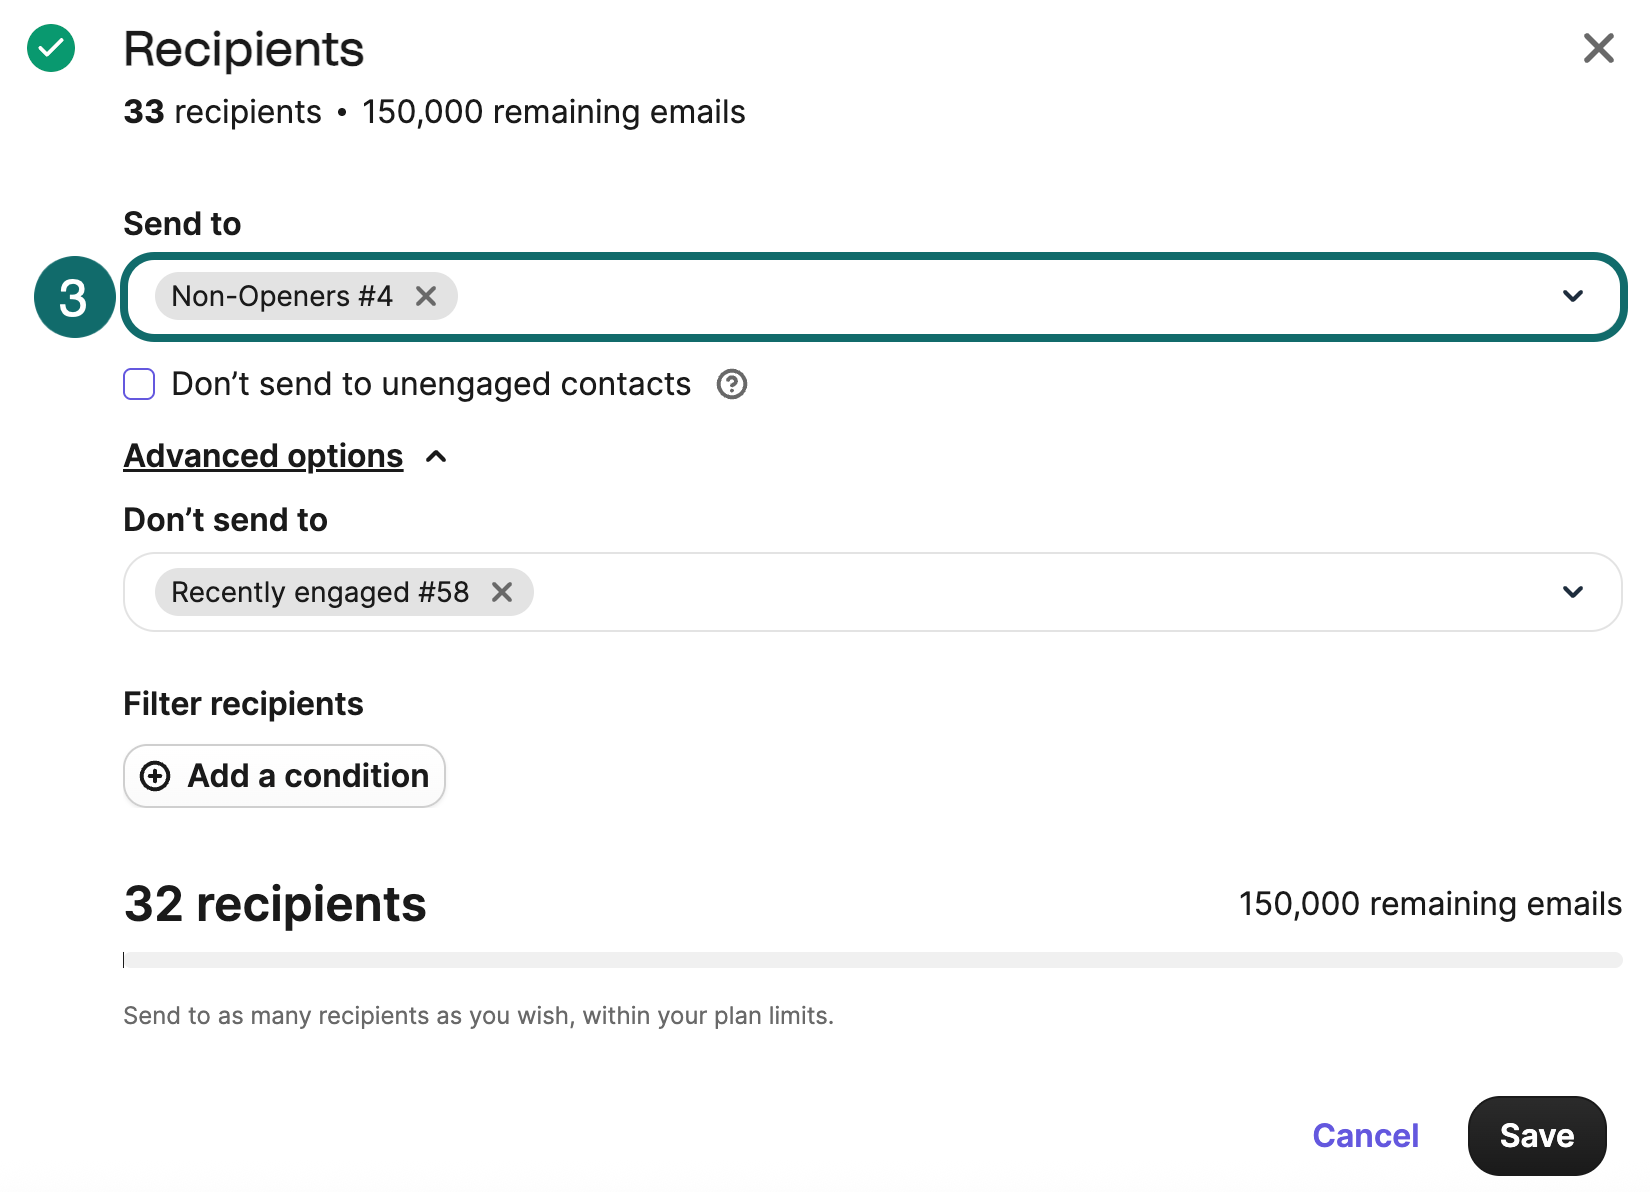Remove the Recently engaged #58 tag
Image resolution: width=1650 pixels, height=1192 pixels.
point(502,592)
